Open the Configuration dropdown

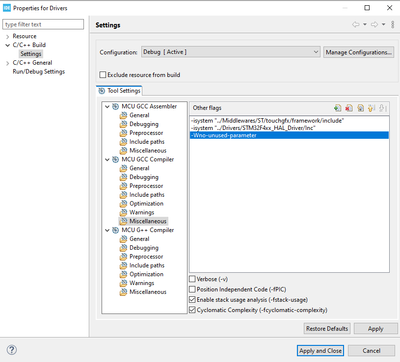pyautogui.click(x=231, y=52)
